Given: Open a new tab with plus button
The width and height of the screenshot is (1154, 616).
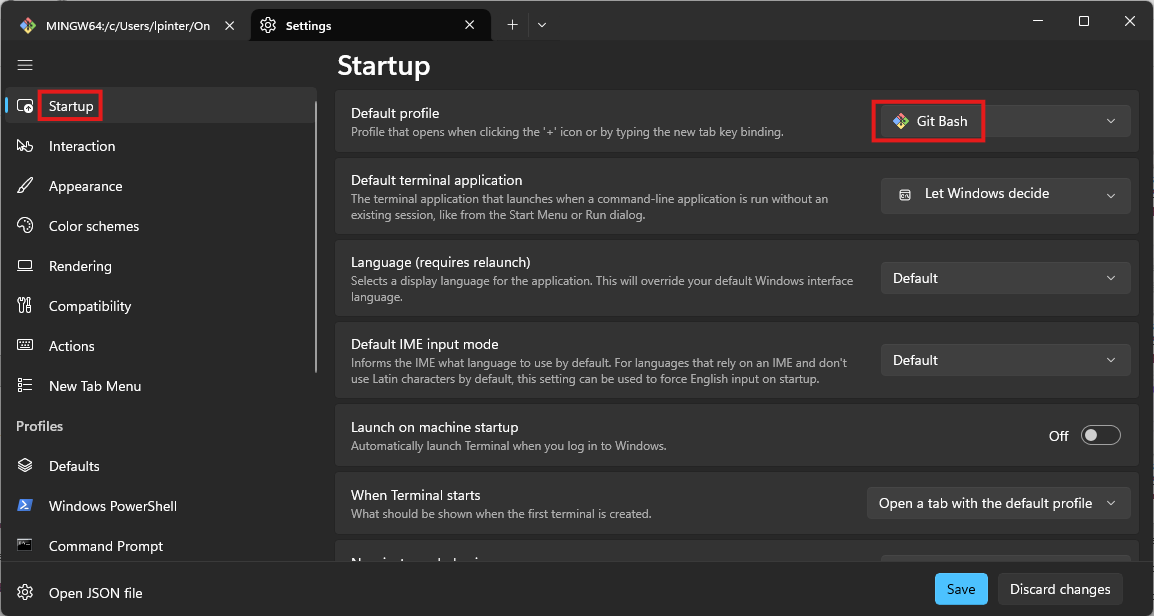Looking at the screenshot, I should point(512,25).
